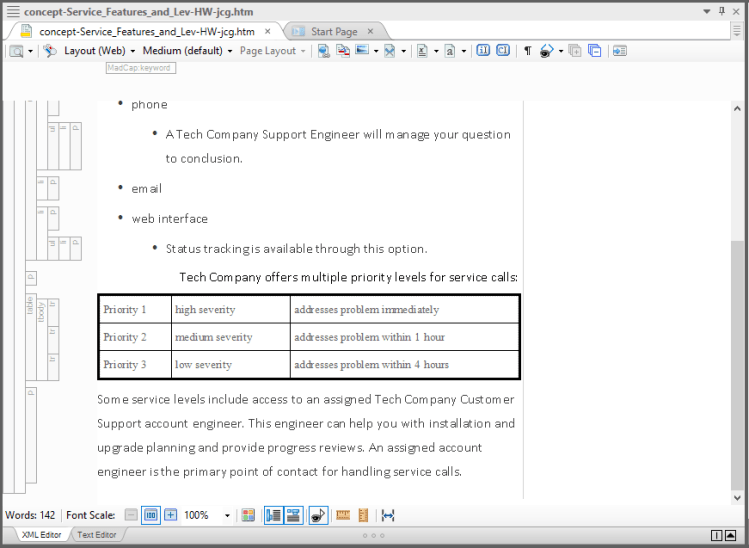Open the Layout (Web) dropdown
749x548 pixels.
[99, 51]
